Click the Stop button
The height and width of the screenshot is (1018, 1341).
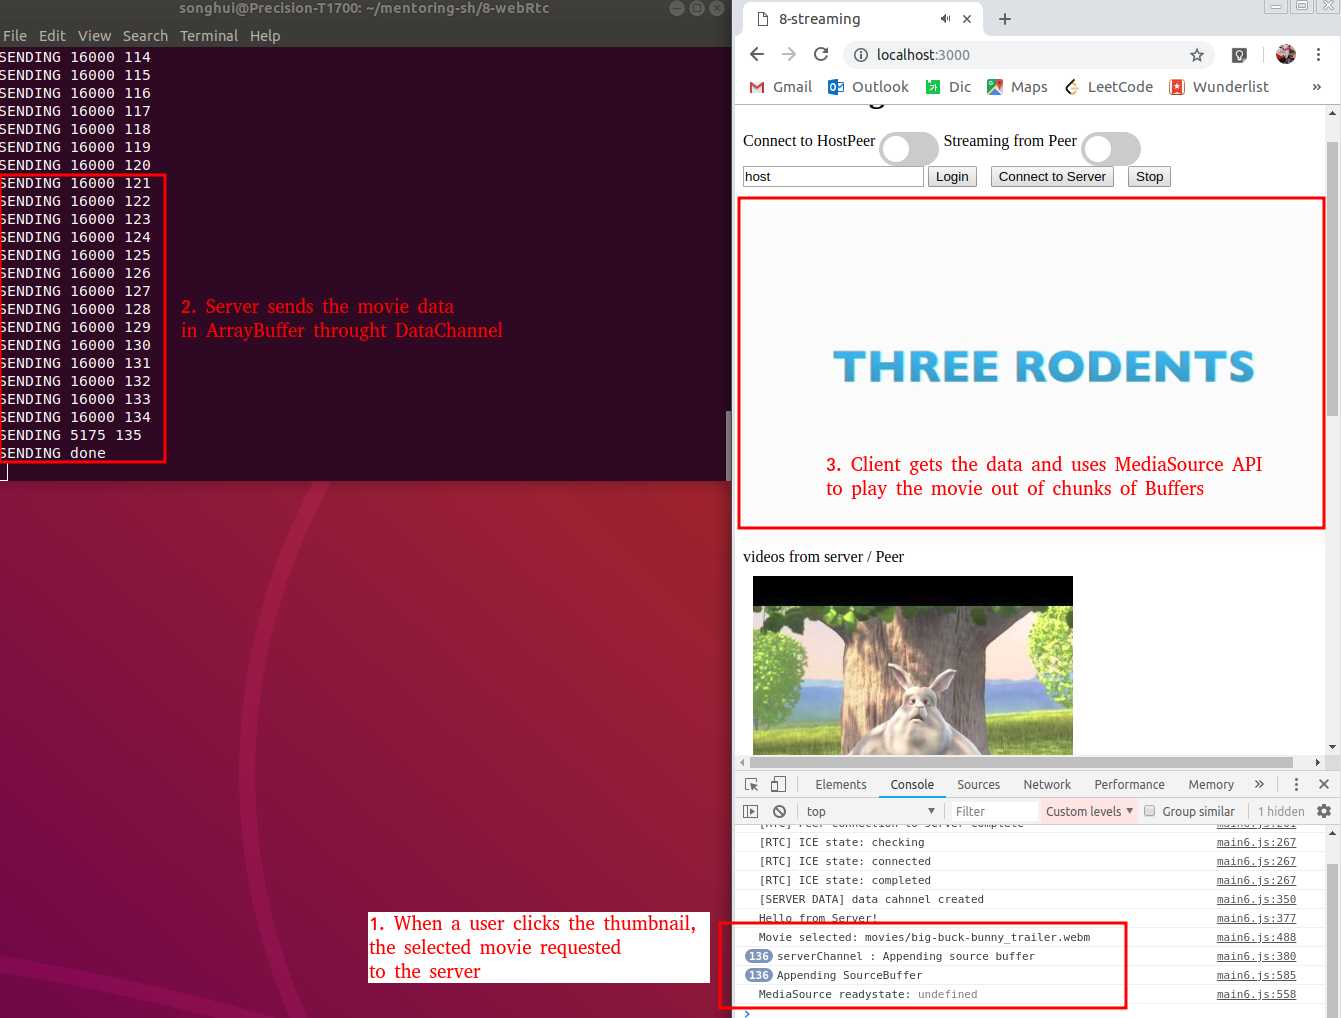pos(1149,177)
